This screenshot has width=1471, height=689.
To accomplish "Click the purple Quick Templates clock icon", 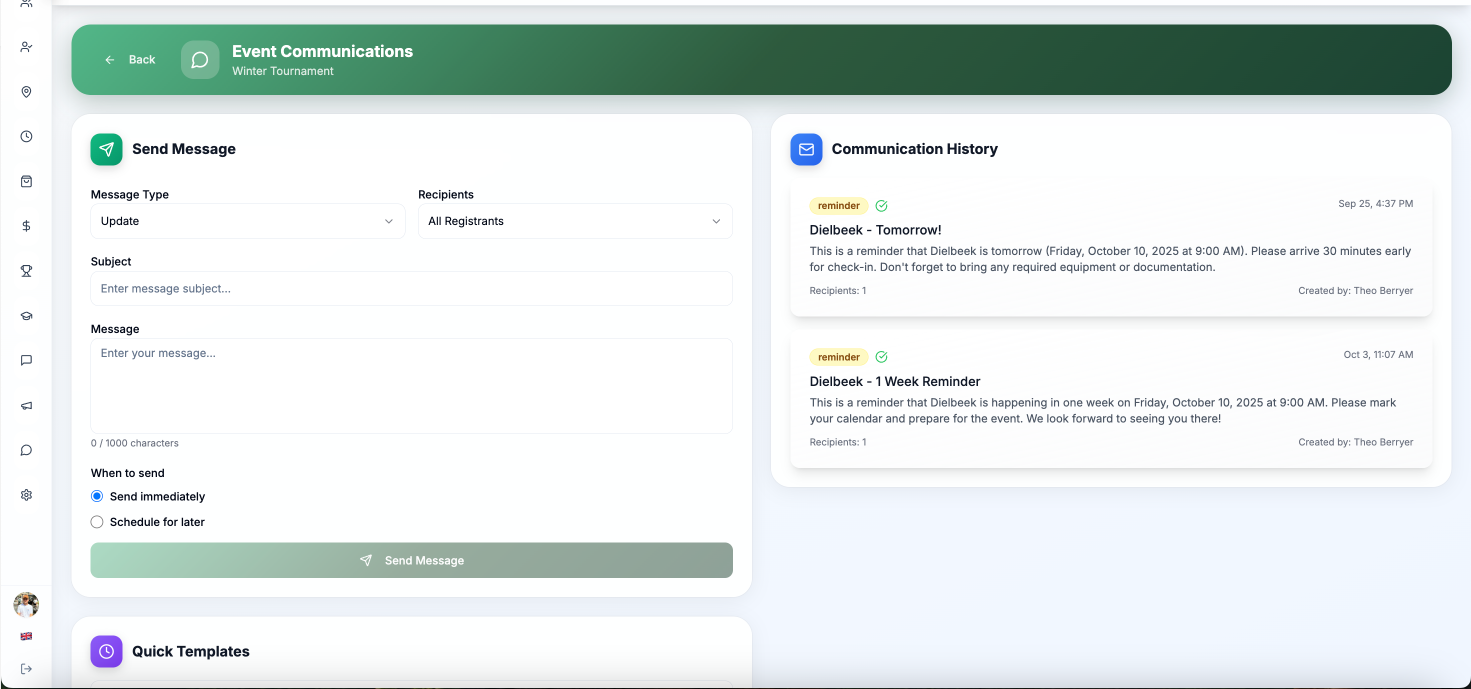I will [106, 652].
